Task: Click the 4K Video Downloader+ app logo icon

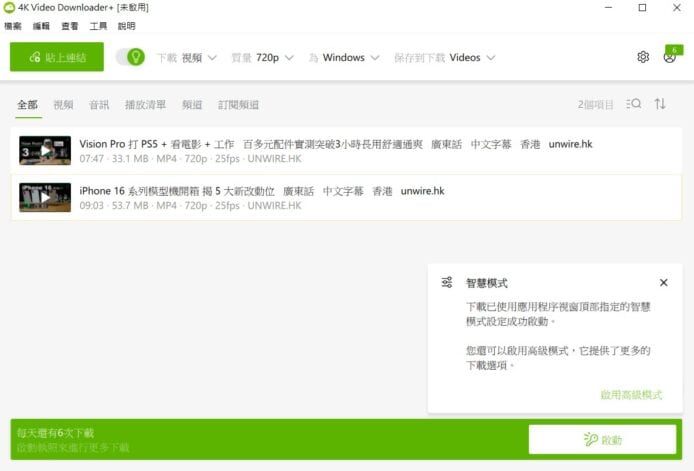Action: click(x=9, y=8)
